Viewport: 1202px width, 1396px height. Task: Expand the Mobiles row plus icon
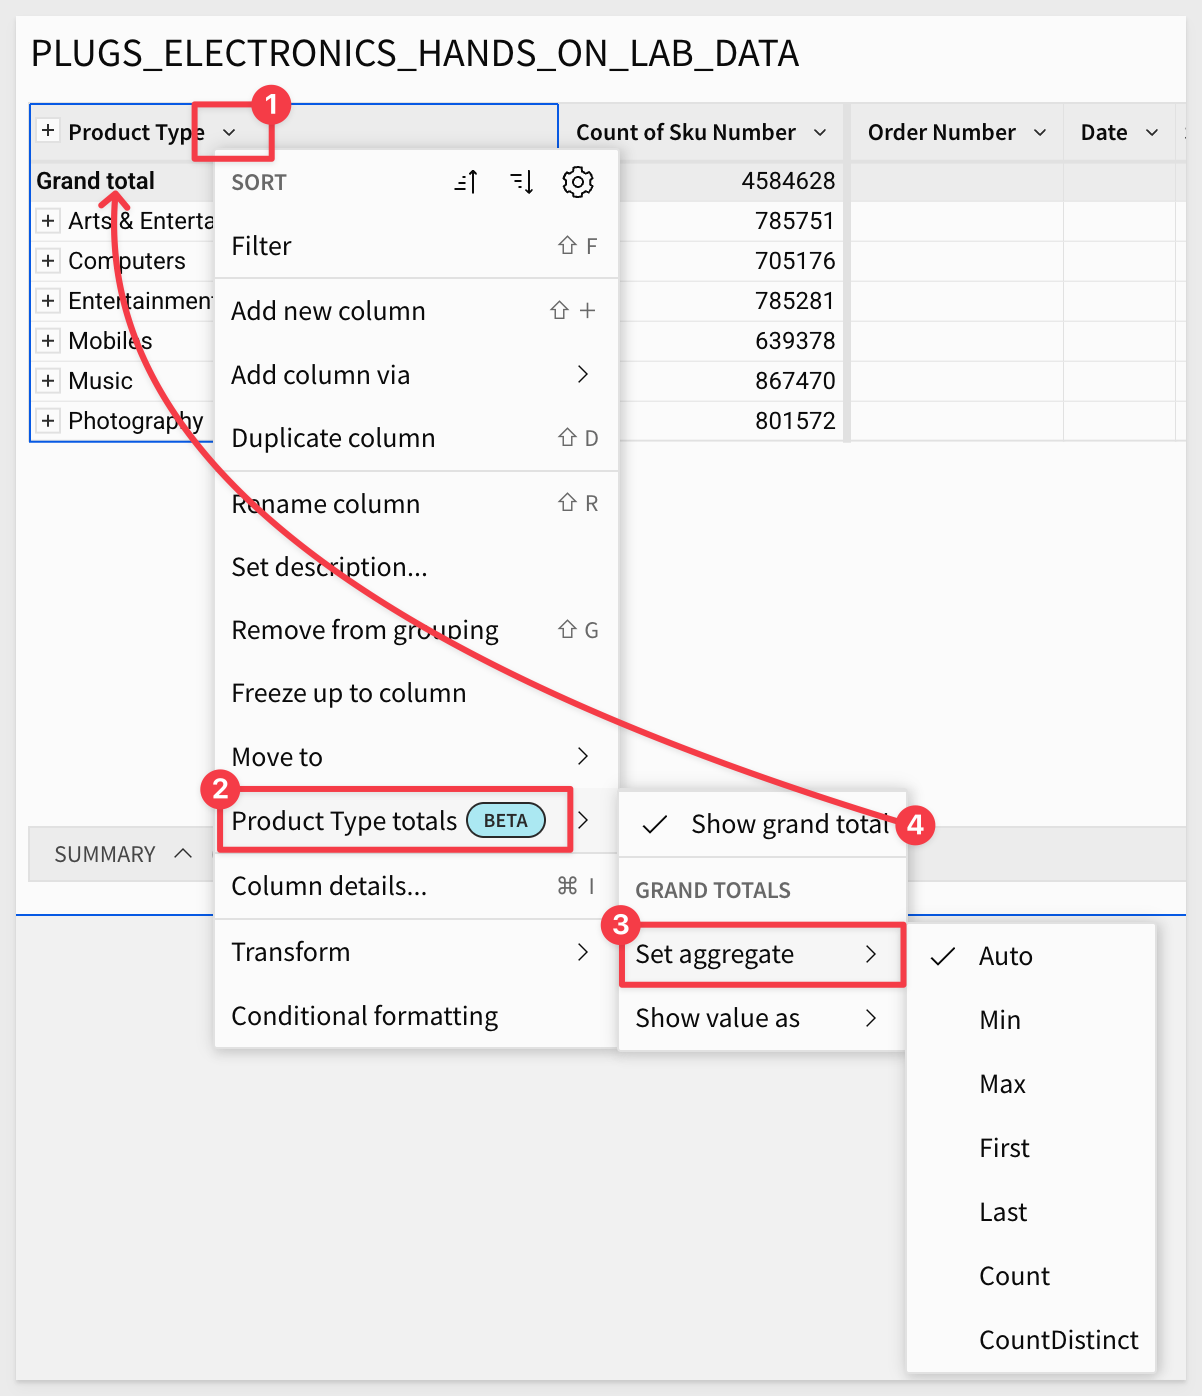tap(48, 341)
